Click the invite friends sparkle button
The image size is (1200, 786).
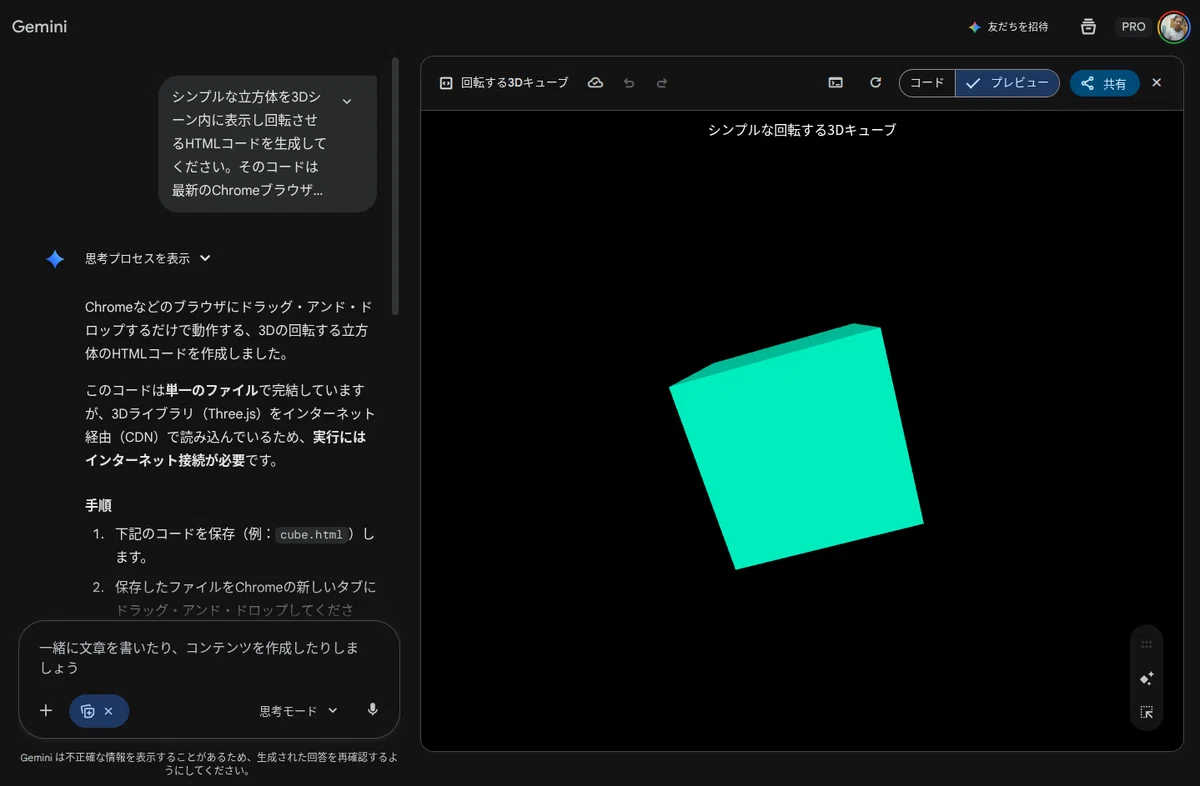[x=1008, y=27]
